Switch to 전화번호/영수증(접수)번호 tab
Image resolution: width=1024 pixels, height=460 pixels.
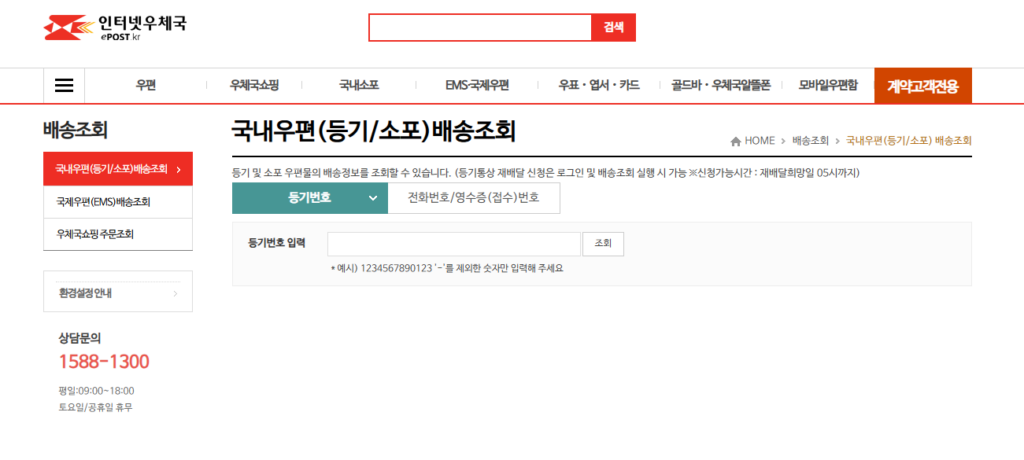(x=473, y=198)
